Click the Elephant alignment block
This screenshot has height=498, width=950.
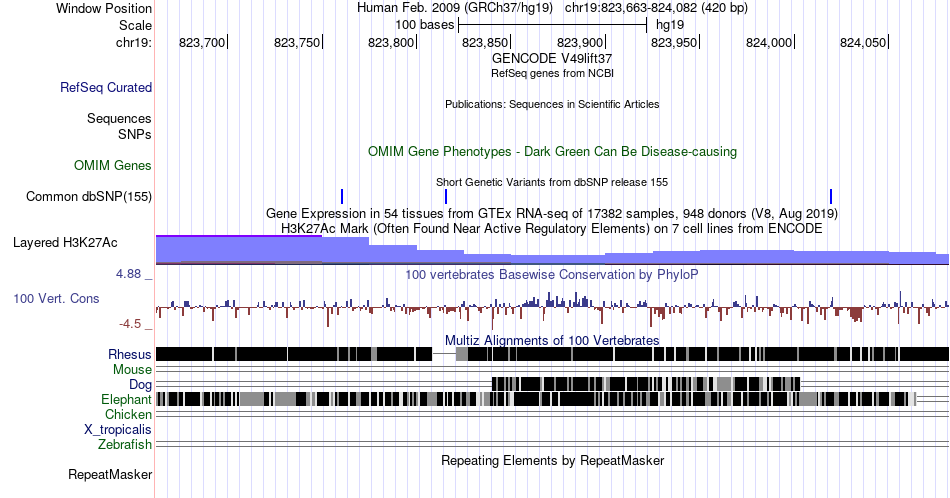(536, 399)
